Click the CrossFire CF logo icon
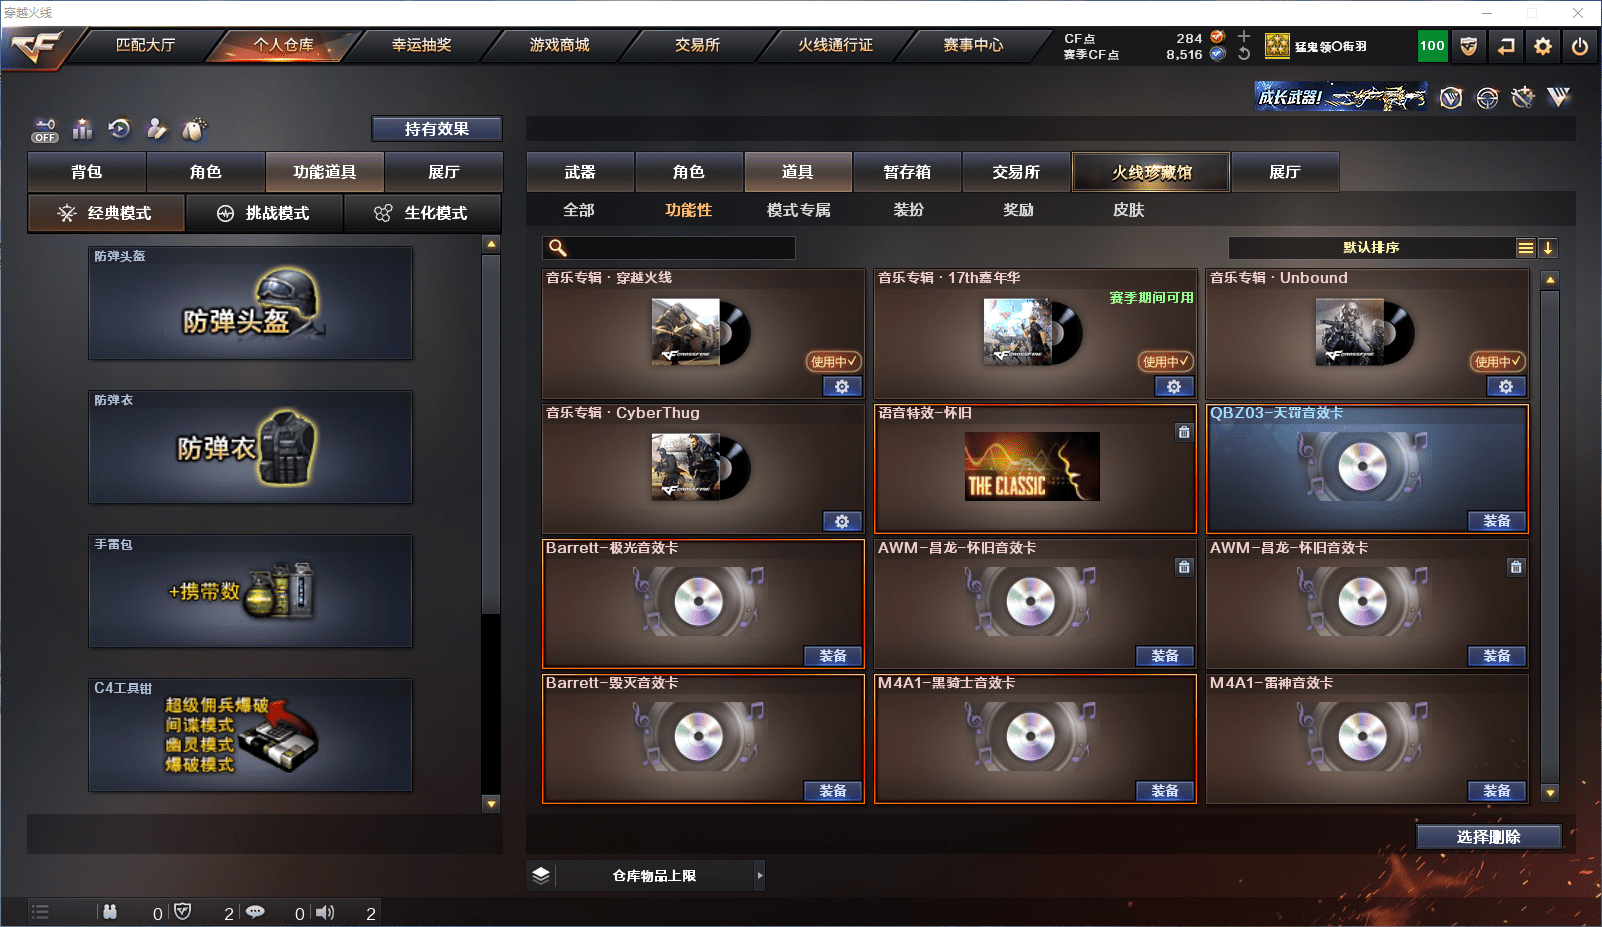Screen dimensions: 1602x927 [x=37, y=46]
